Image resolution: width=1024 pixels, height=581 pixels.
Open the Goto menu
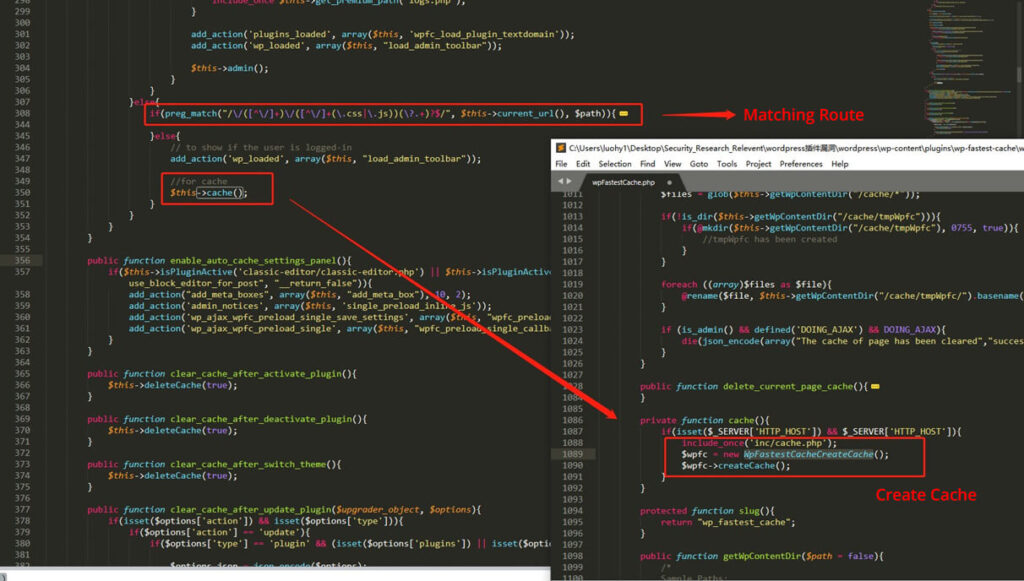tap(699, 164)
